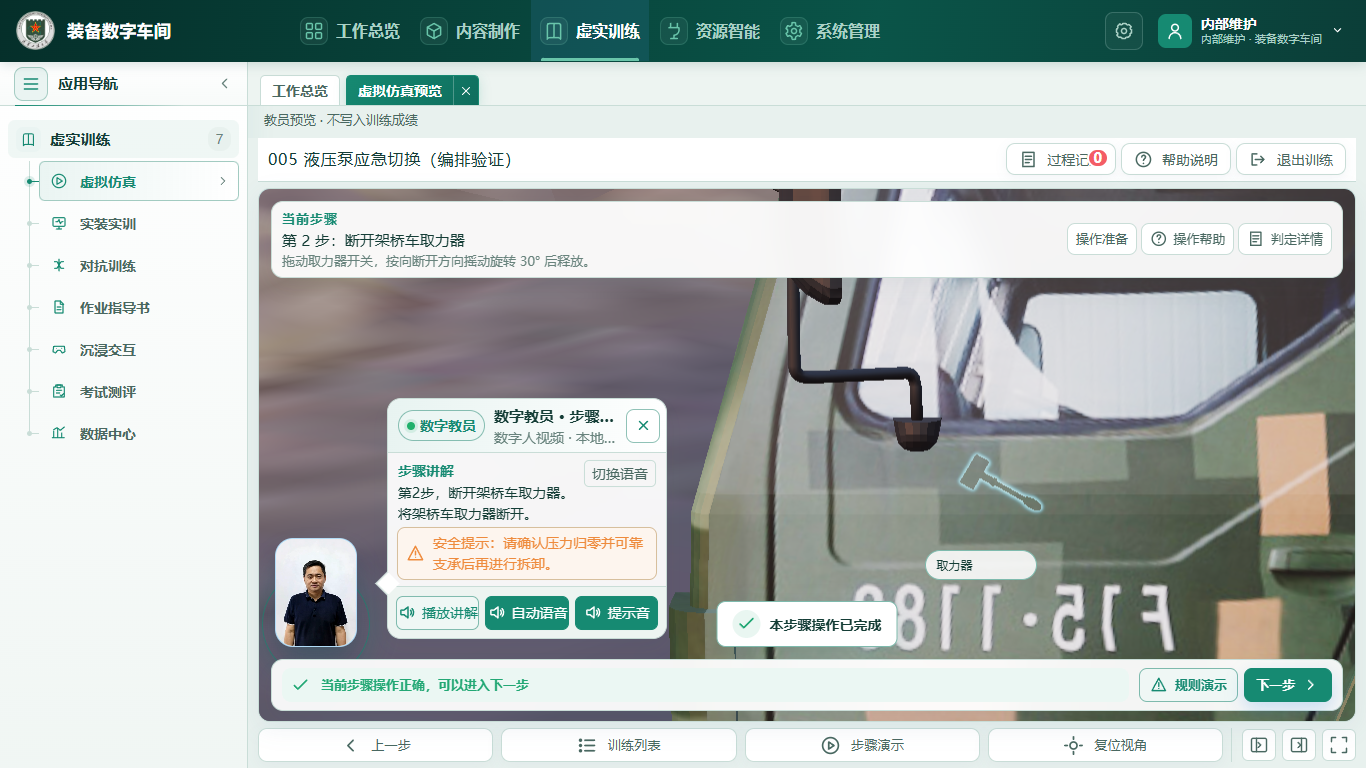Click the 切换语音 button
Screen dimensions: 1366x768
click(x=620, y=474)
